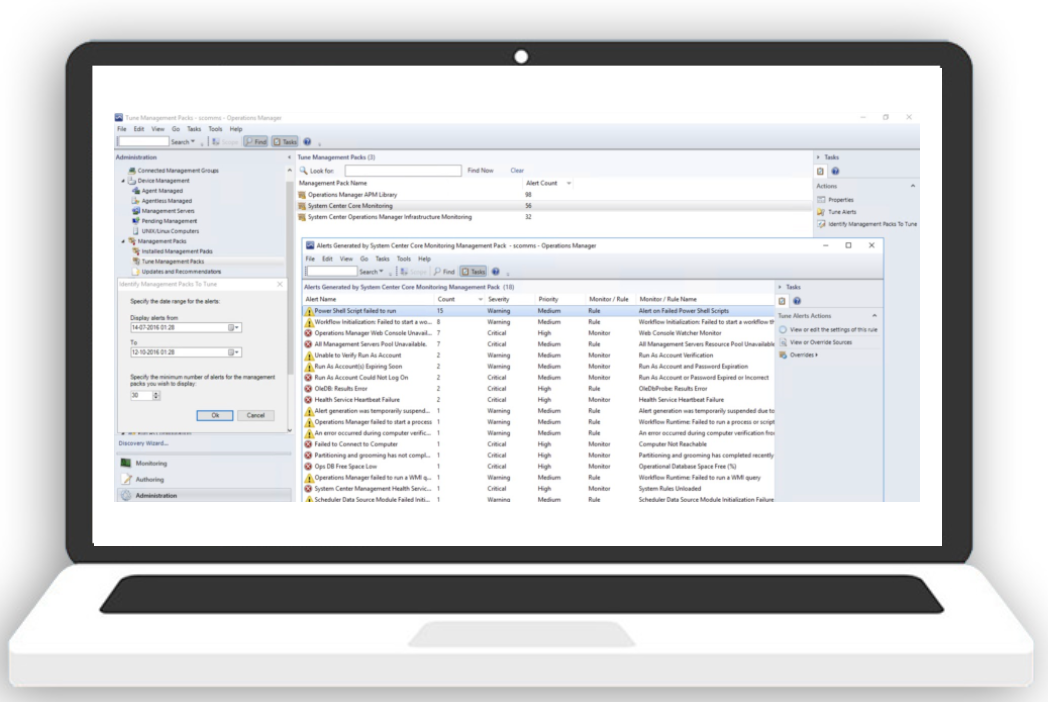Select Ops DB Free Space Low alert
The height and width of the screenshot is (702, 1048).
[x=538, y=466]
